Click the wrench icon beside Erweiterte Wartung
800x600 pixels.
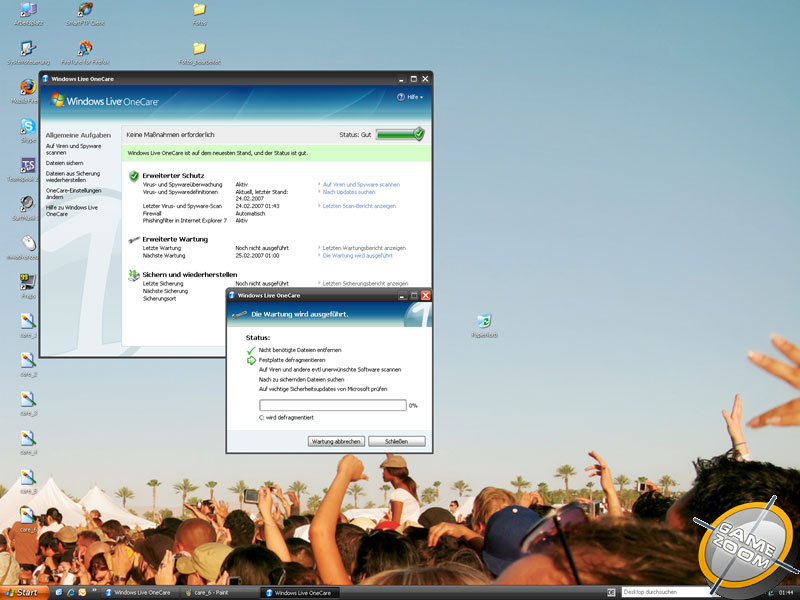tap(134, 239)
